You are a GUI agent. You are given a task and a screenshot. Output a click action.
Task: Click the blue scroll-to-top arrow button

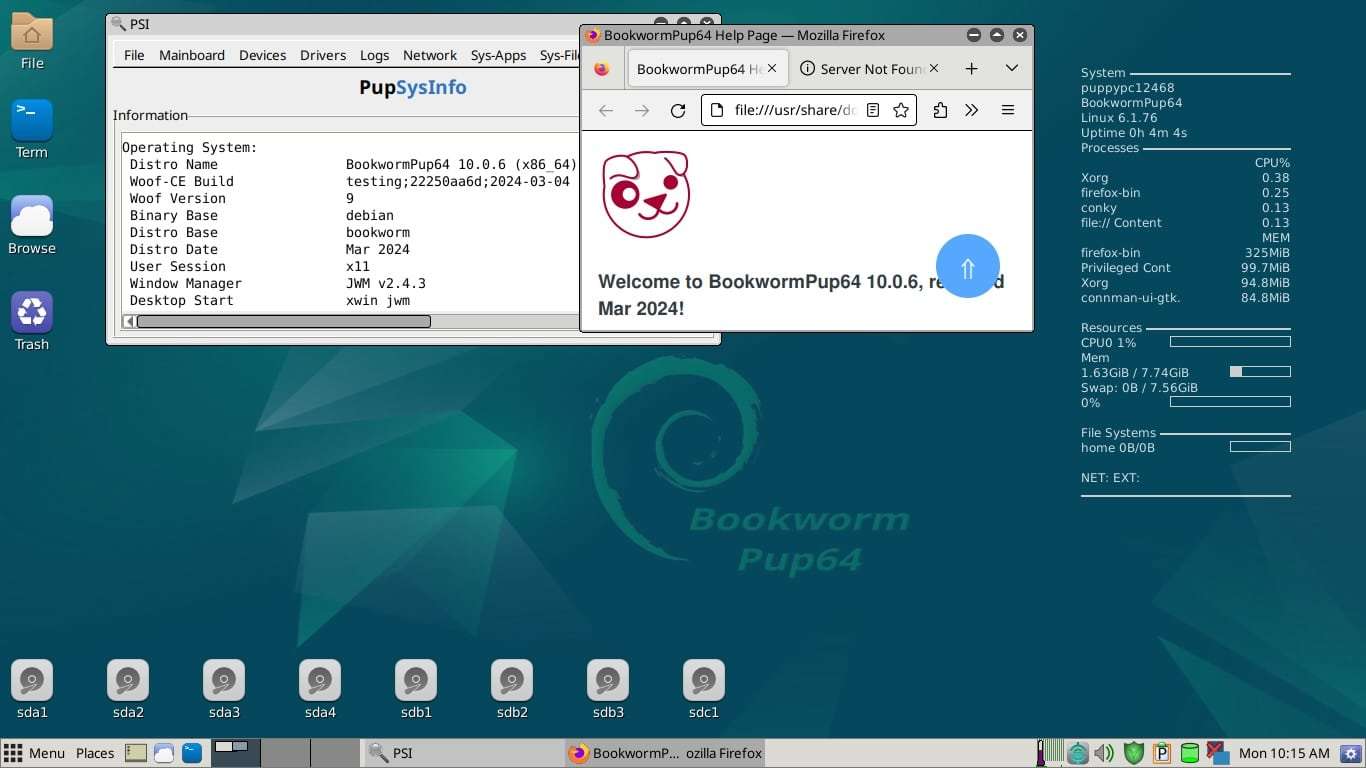pos(967,265)
